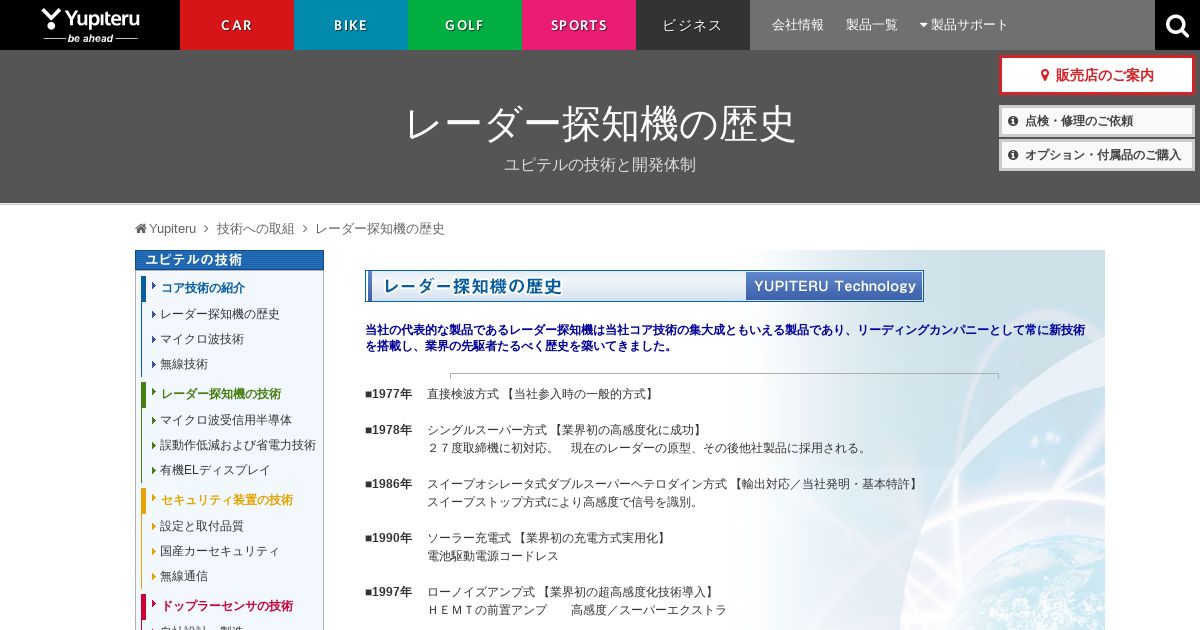Open the GOLF category tab
This screenshot has width=1200, height=630.
point(465,25)
